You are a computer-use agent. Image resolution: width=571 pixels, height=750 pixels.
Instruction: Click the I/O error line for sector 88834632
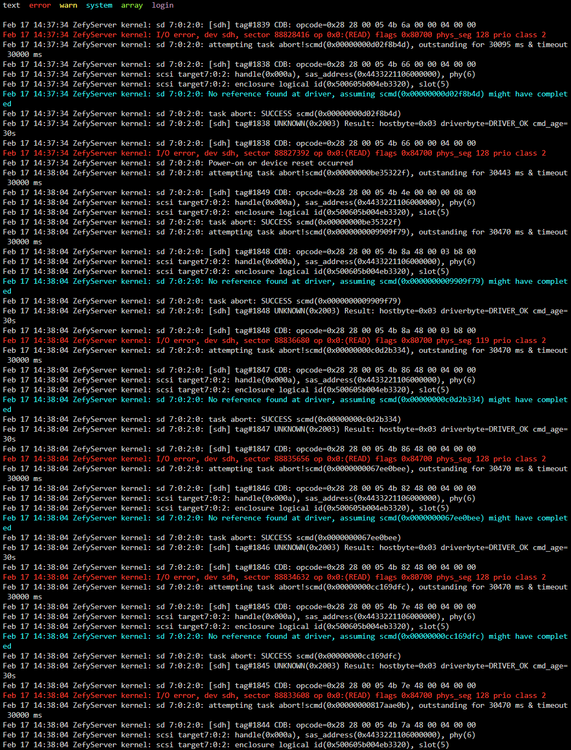(x=274, y=577)
